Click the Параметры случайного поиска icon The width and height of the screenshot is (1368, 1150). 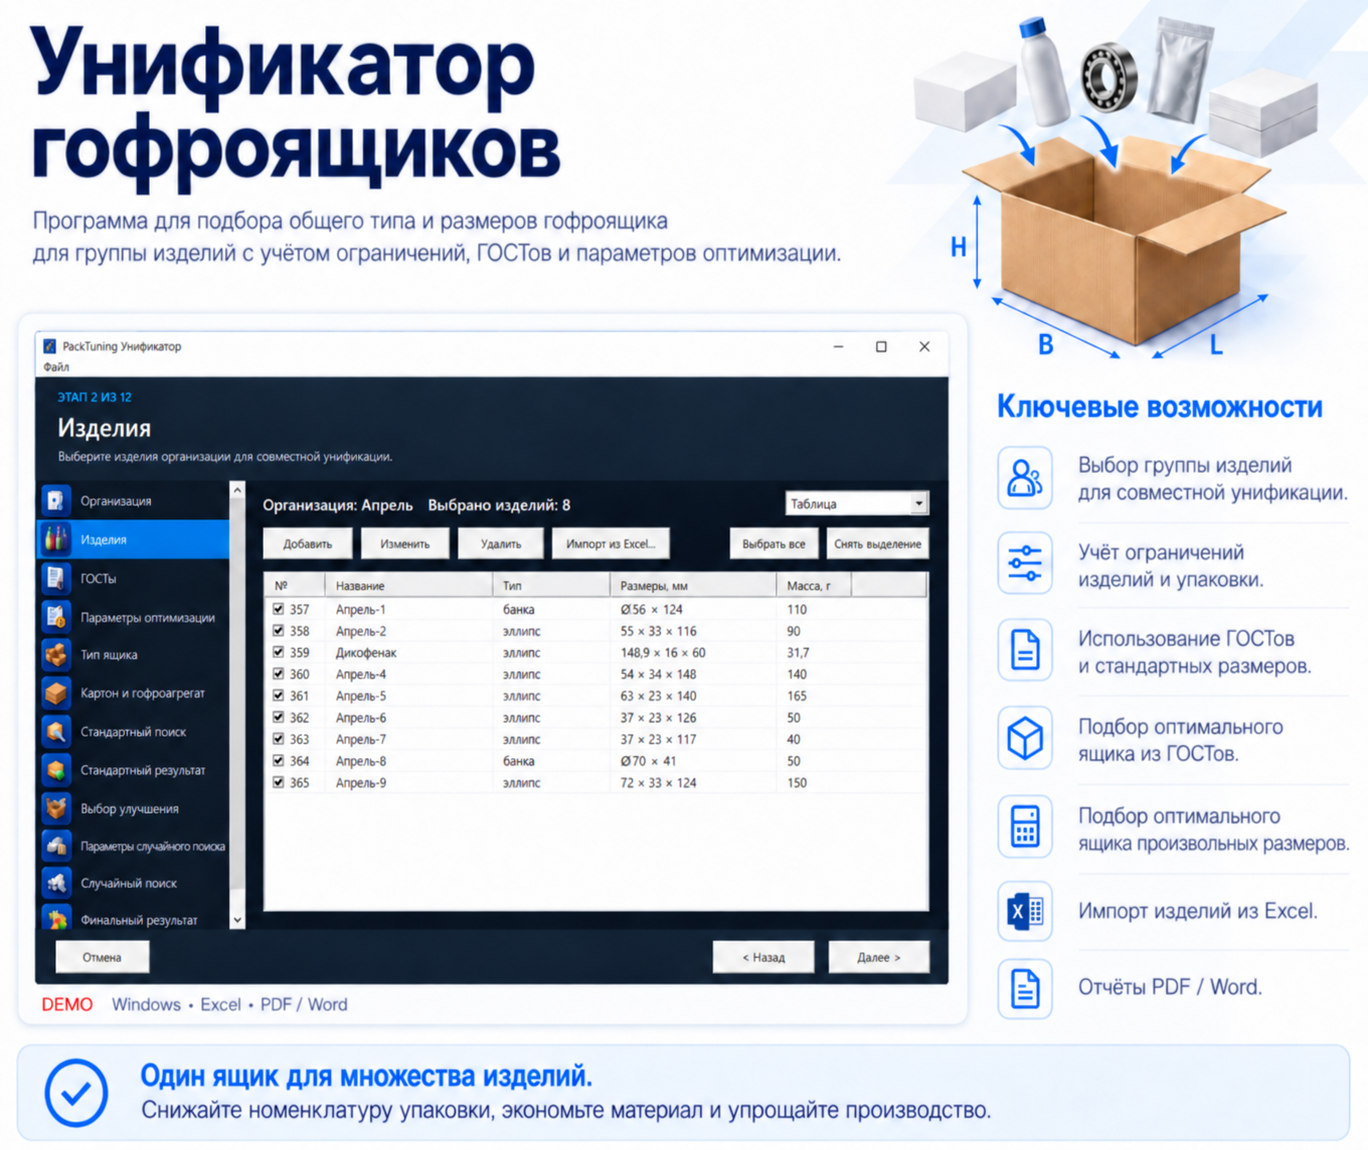tap(56, 846)
